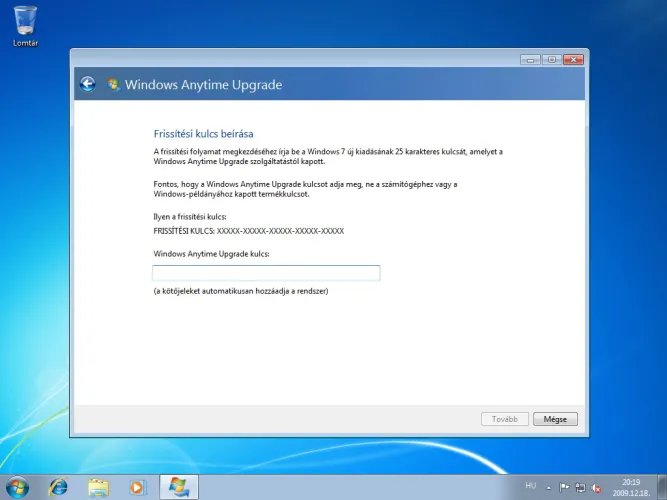Click the Windows Anytime Upgrade title logo
The width and height of the screenshot is (667, 500).
114,84
